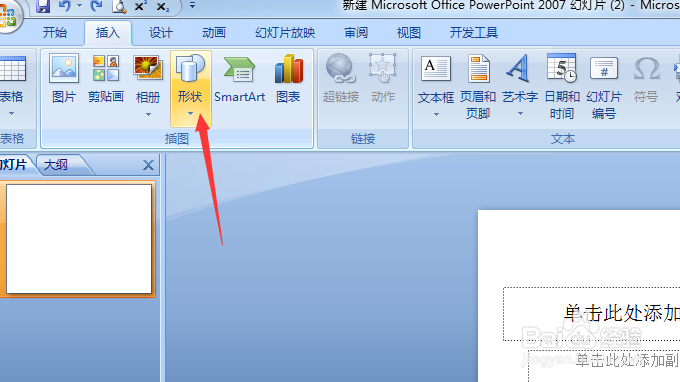Apply subscript from quick access toolbar

(x=163, y=7)
